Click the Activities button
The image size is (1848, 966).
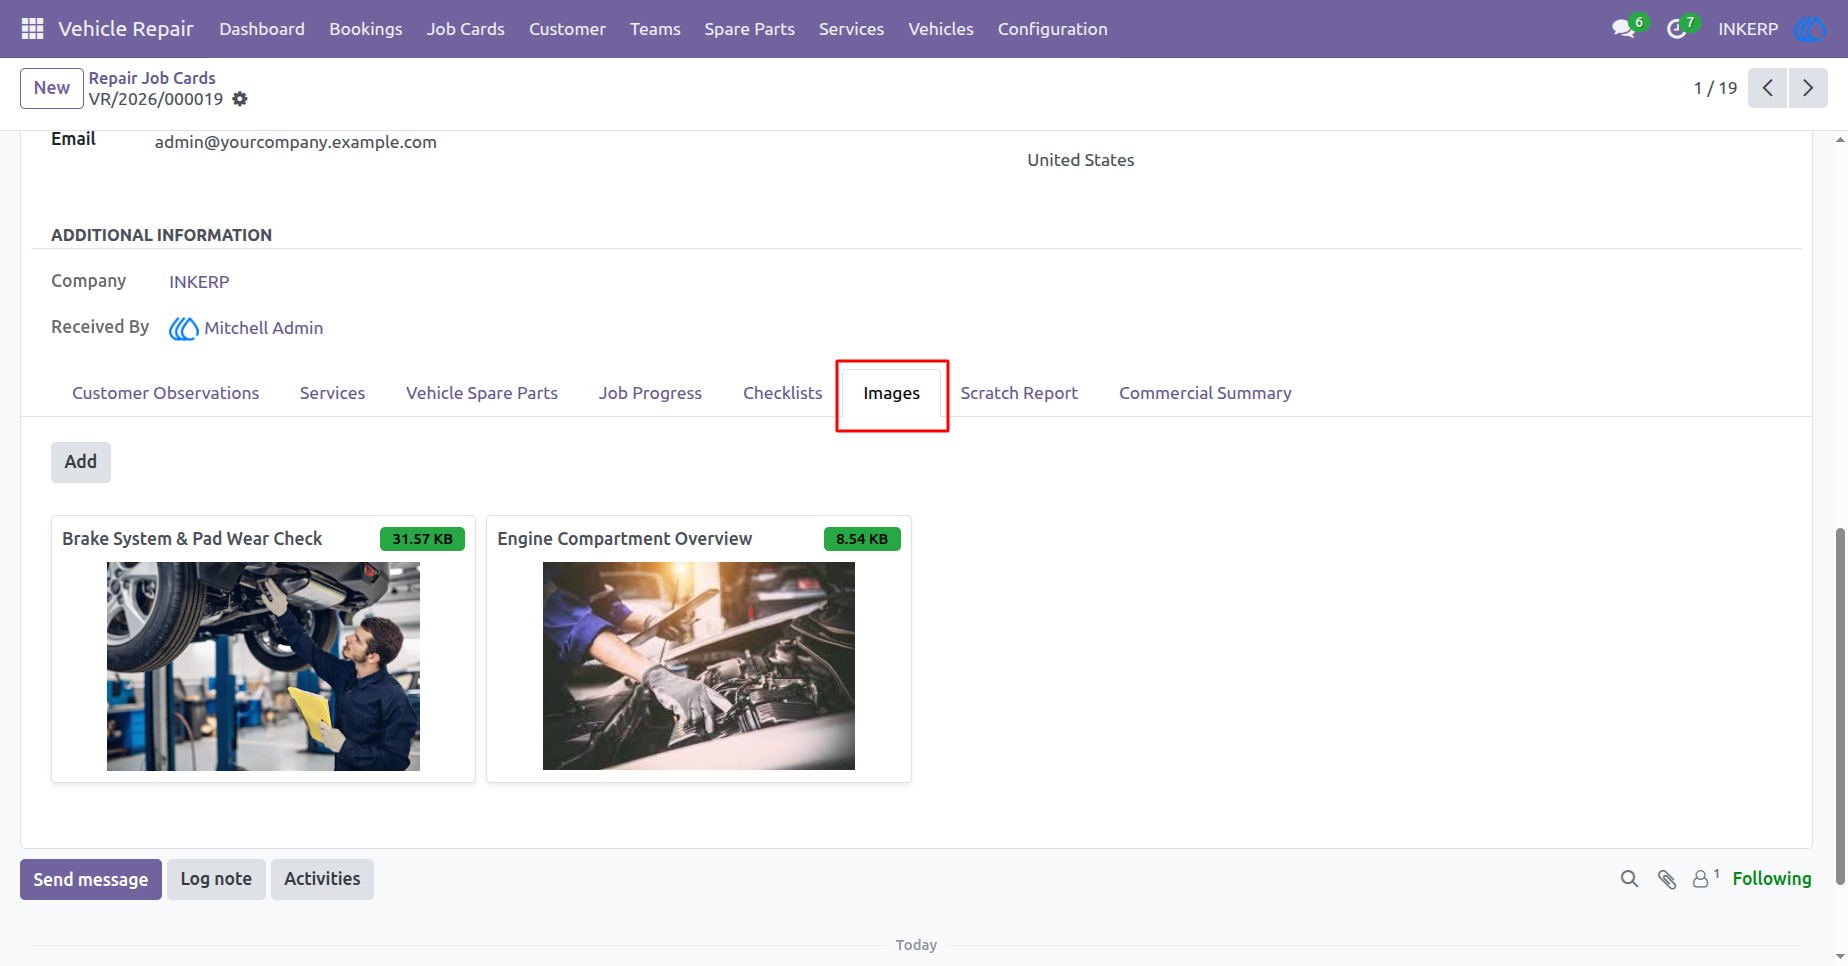tap(322, 879)
